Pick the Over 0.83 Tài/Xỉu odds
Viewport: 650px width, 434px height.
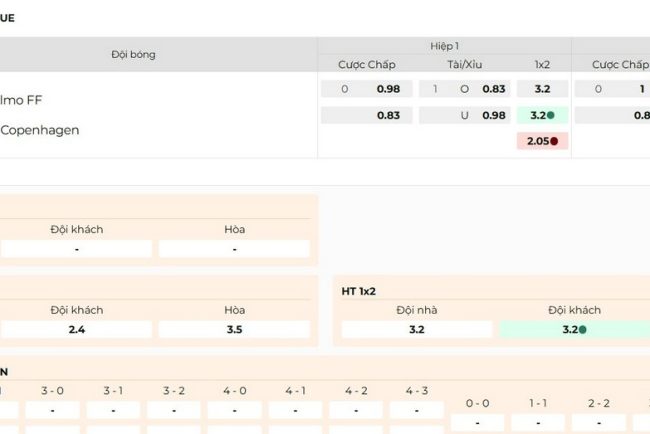[x=493, y=89]
